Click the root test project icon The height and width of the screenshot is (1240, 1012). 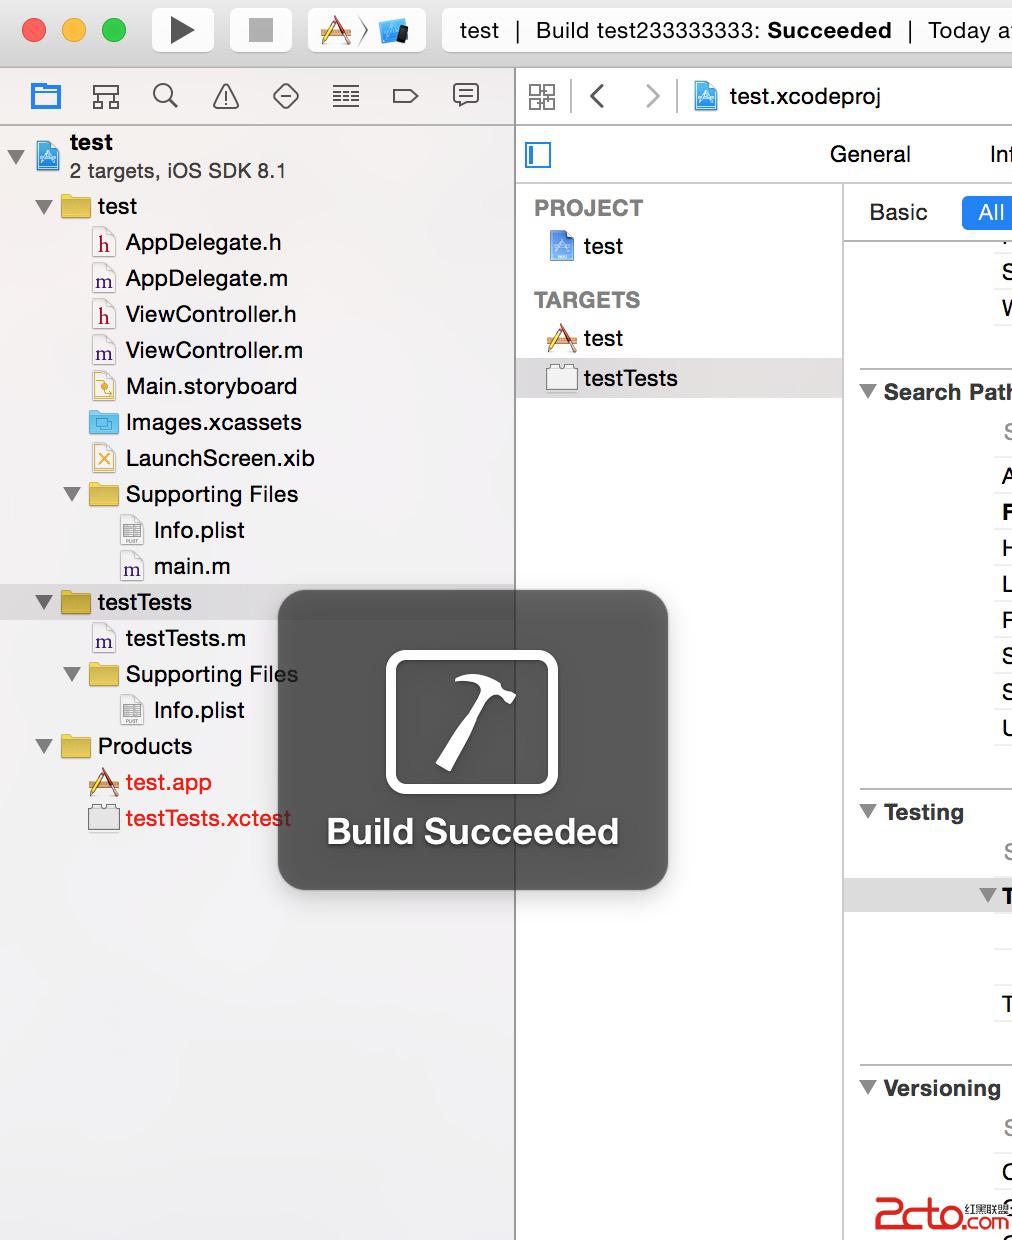pyautogui.click(x=48, y=155)
